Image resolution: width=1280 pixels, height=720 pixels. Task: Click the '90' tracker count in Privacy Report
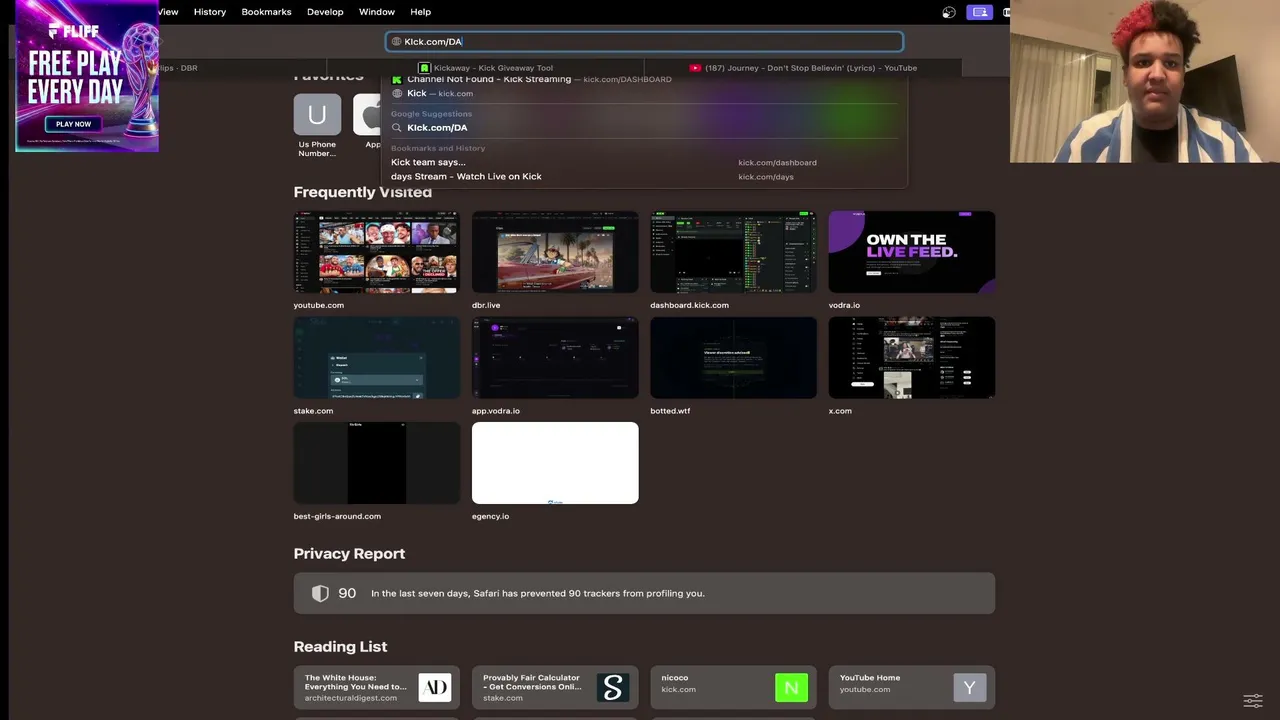347,593
